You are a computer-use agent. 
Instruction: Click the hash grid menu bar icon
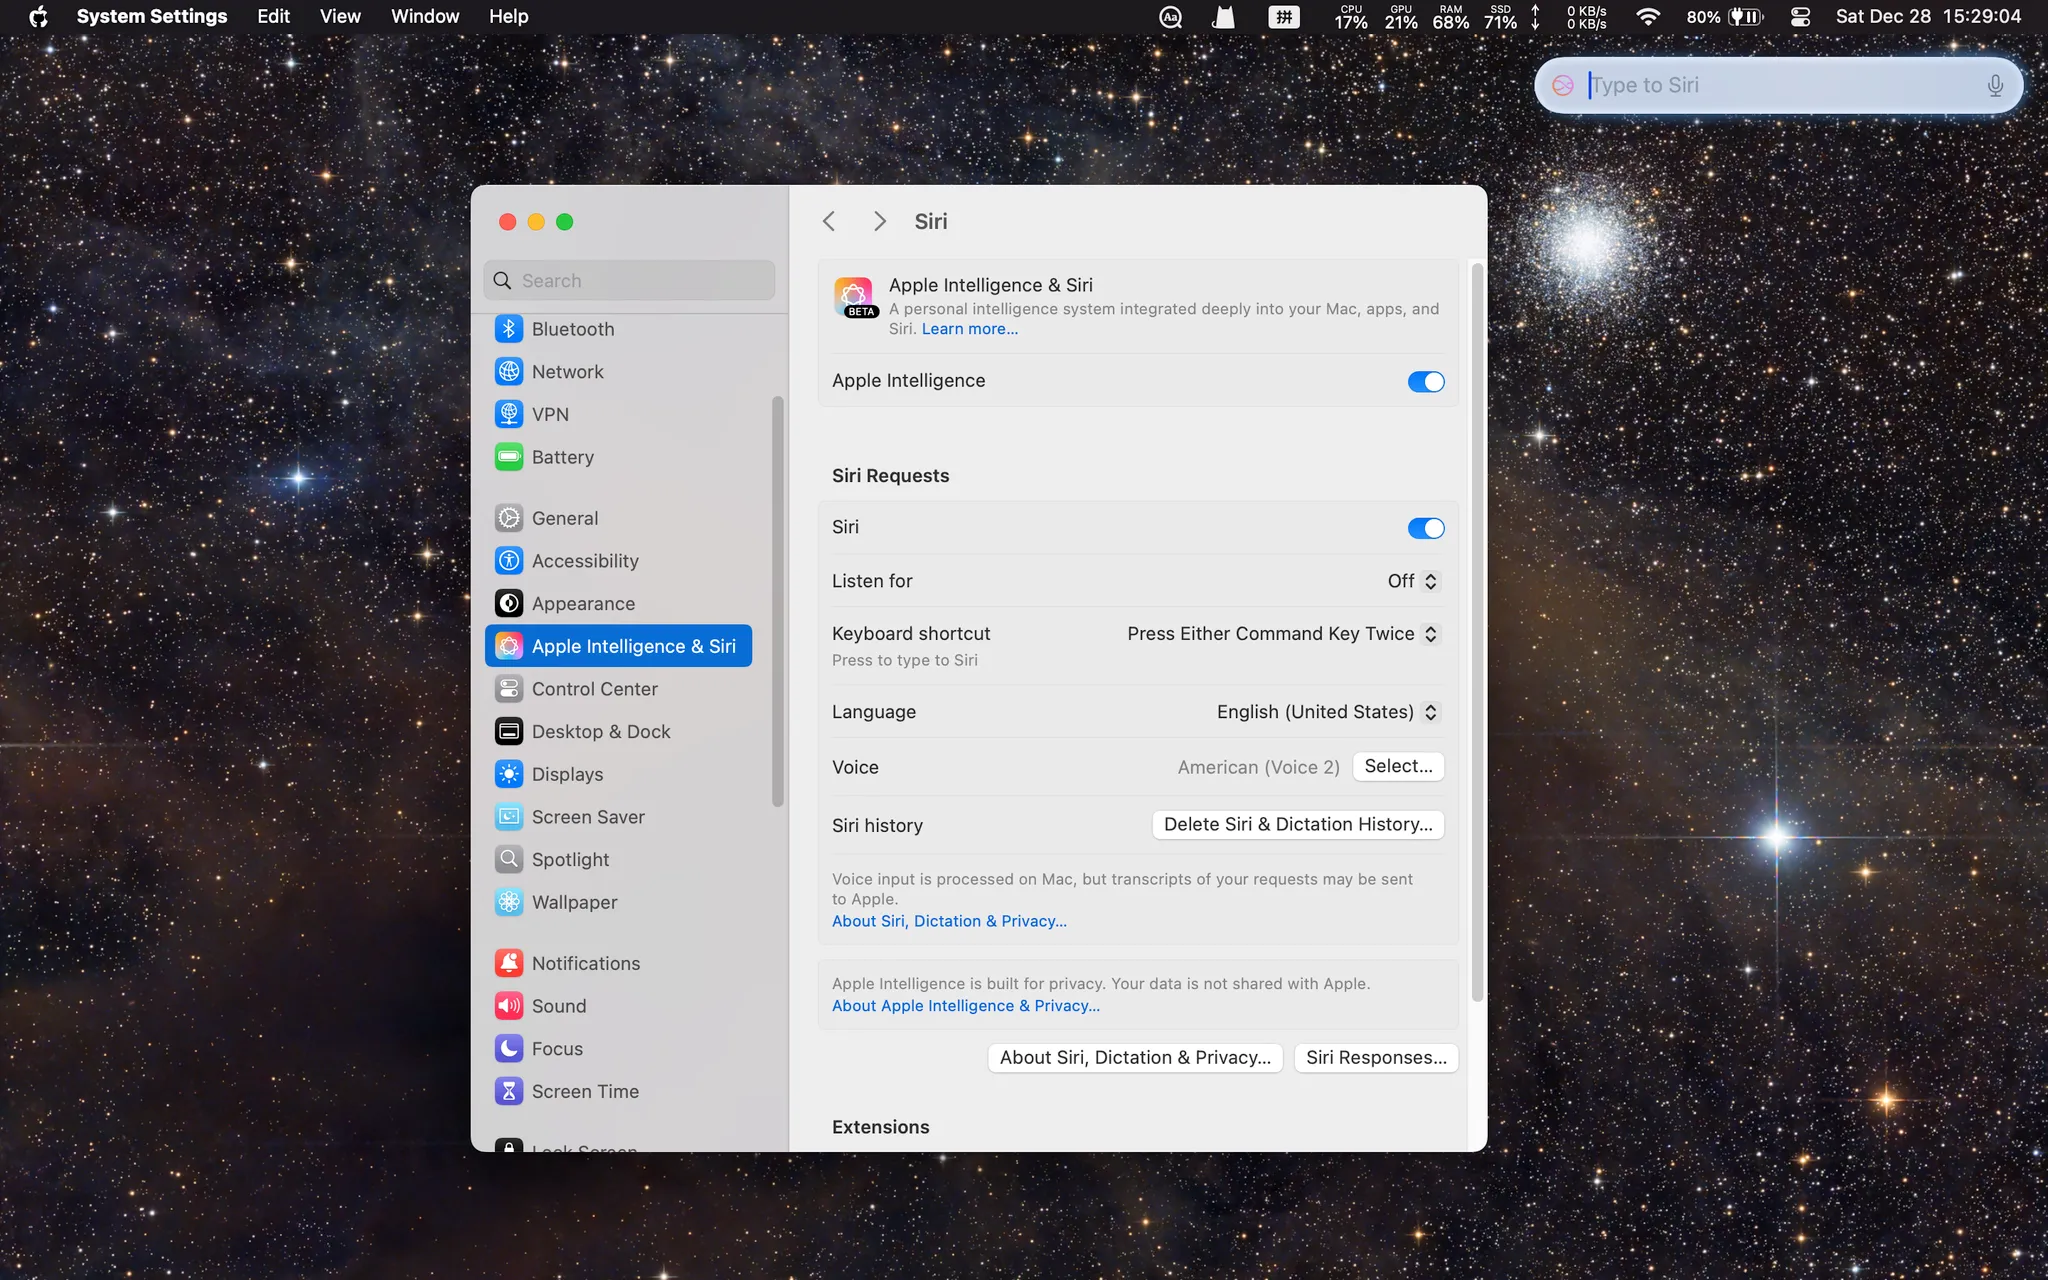(x=1284, y=17)
